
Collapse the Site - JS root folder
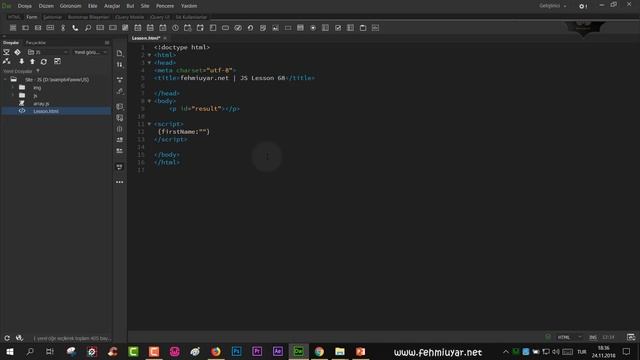[x=5, y=80]
